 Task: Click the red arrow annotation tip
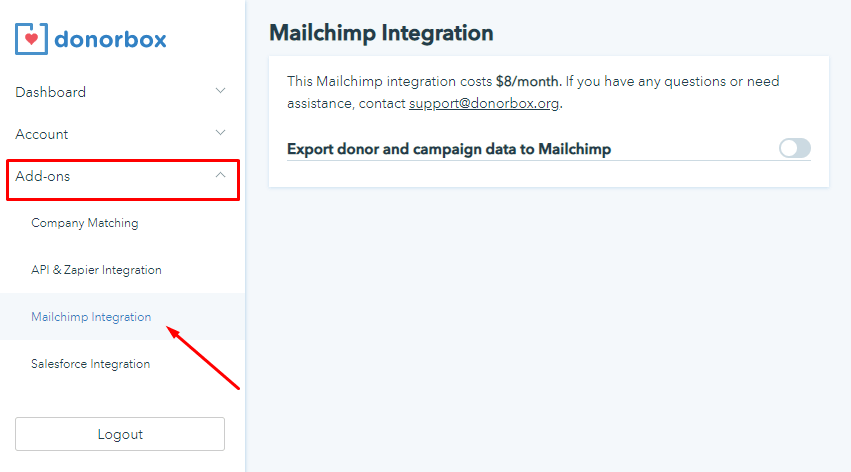[x=168, y=326]
